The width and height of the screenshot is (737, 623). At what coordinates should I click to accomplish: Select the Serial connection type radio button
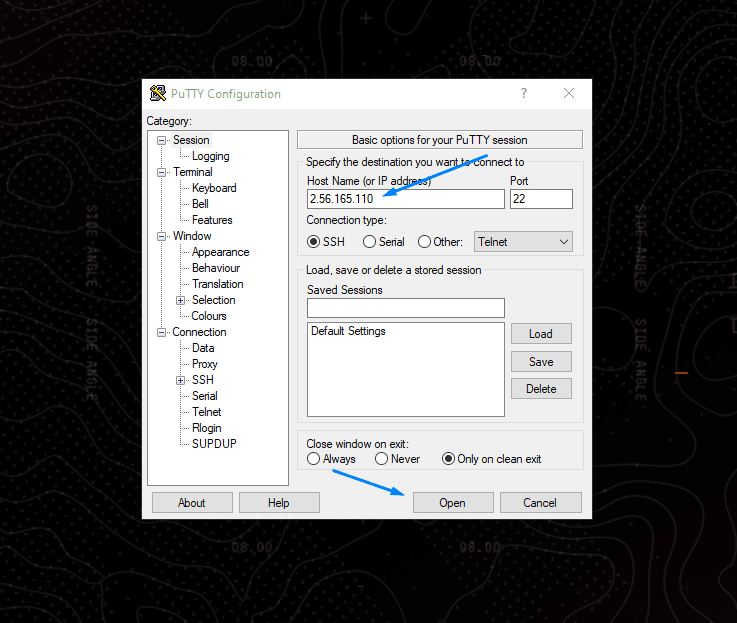(x=369, y=242)
